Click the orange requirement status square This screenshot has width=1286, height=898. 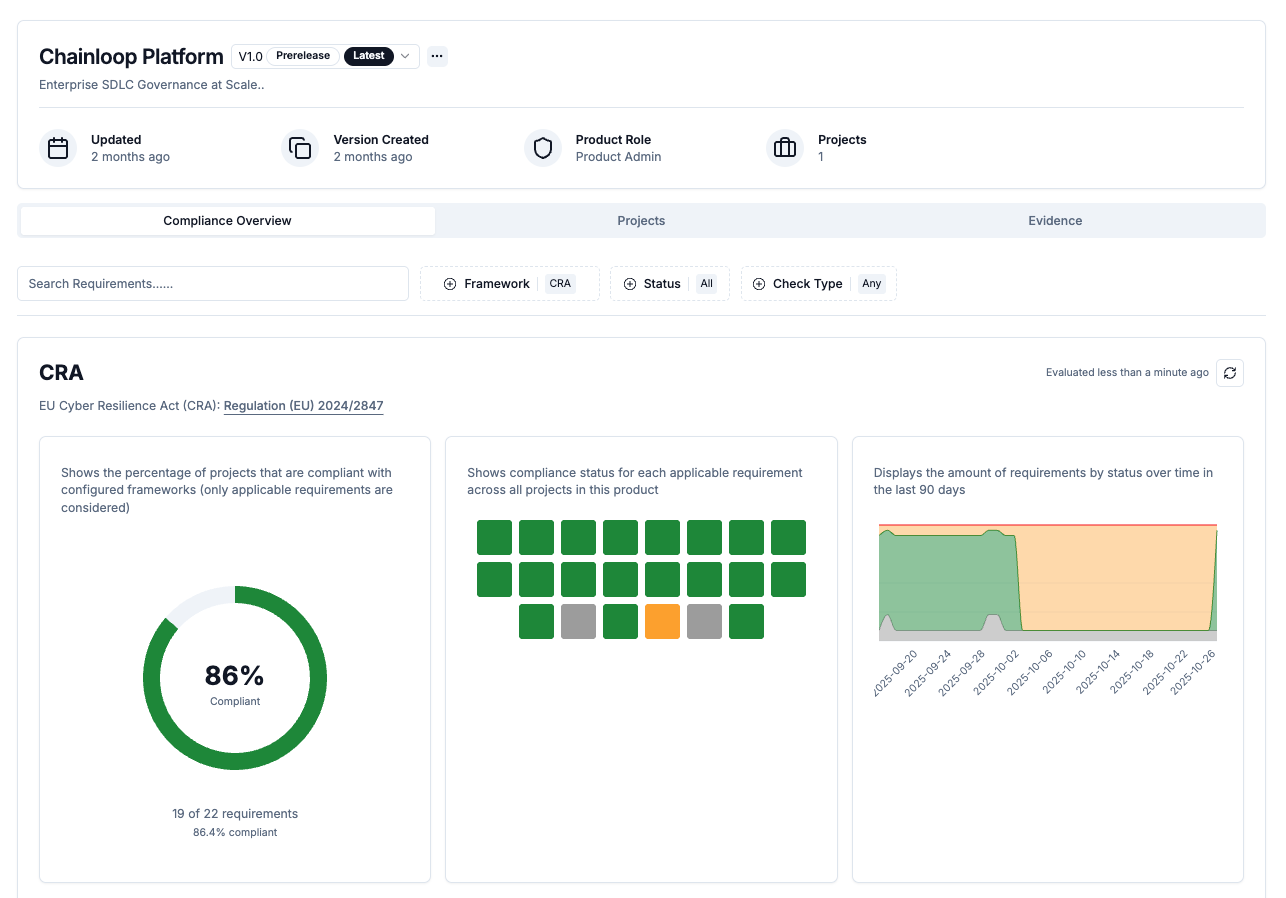[662, 621]
